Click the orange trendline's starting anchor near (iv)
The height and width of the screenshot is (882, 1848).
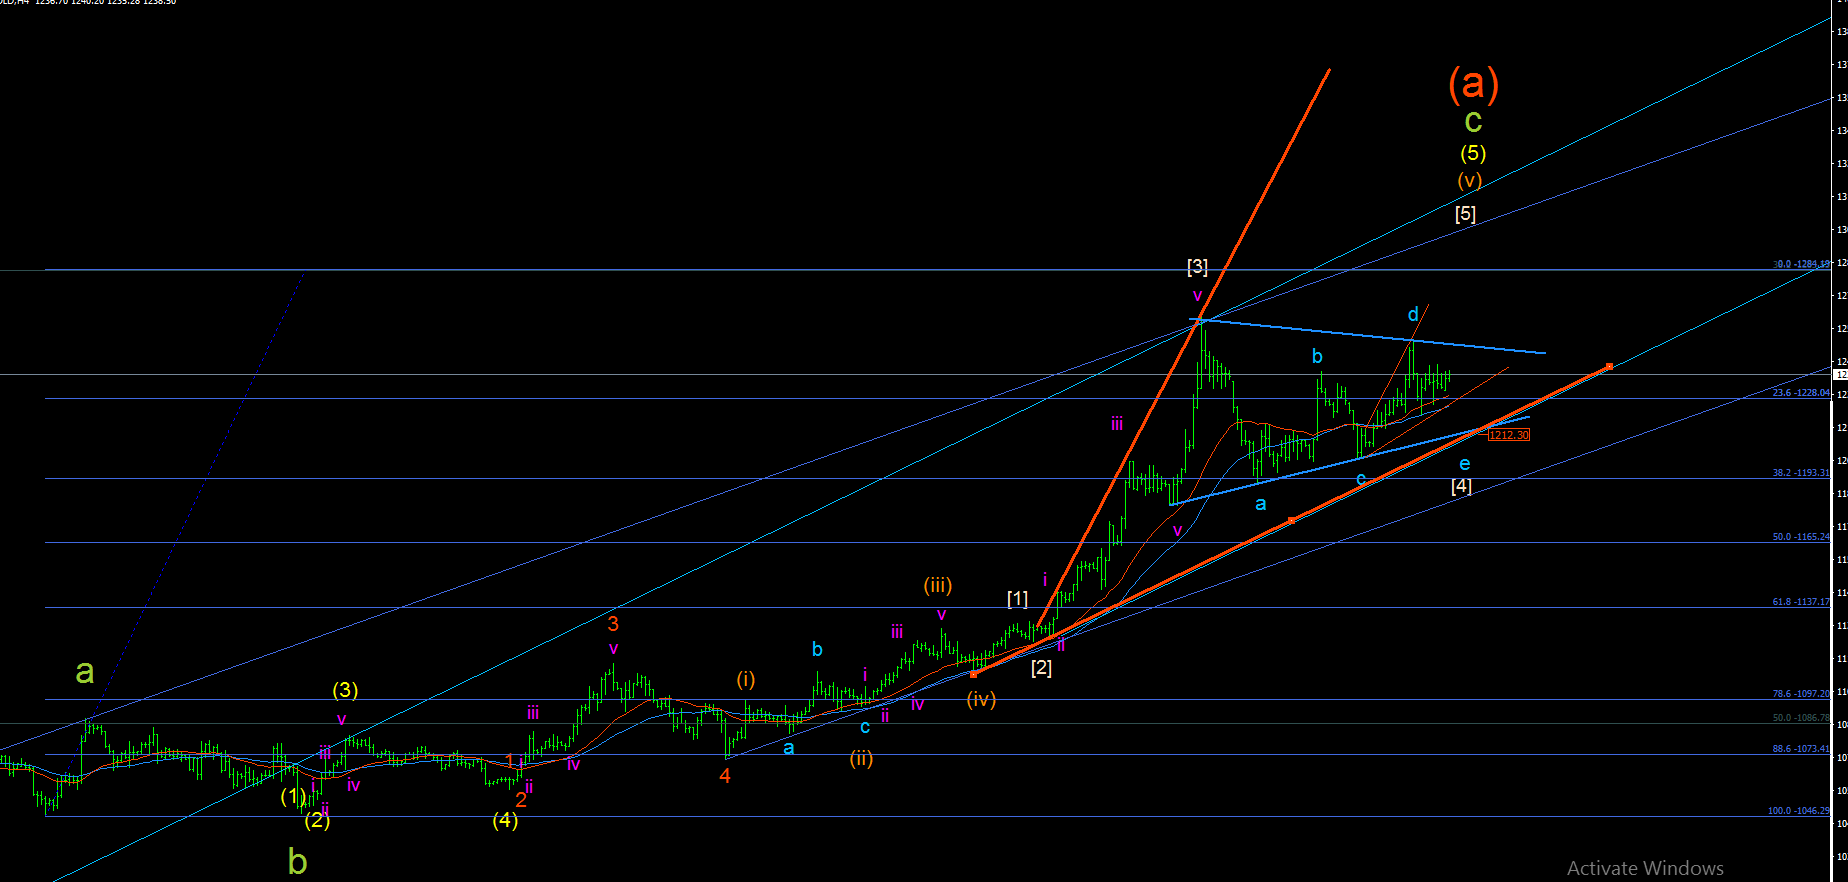973,674
